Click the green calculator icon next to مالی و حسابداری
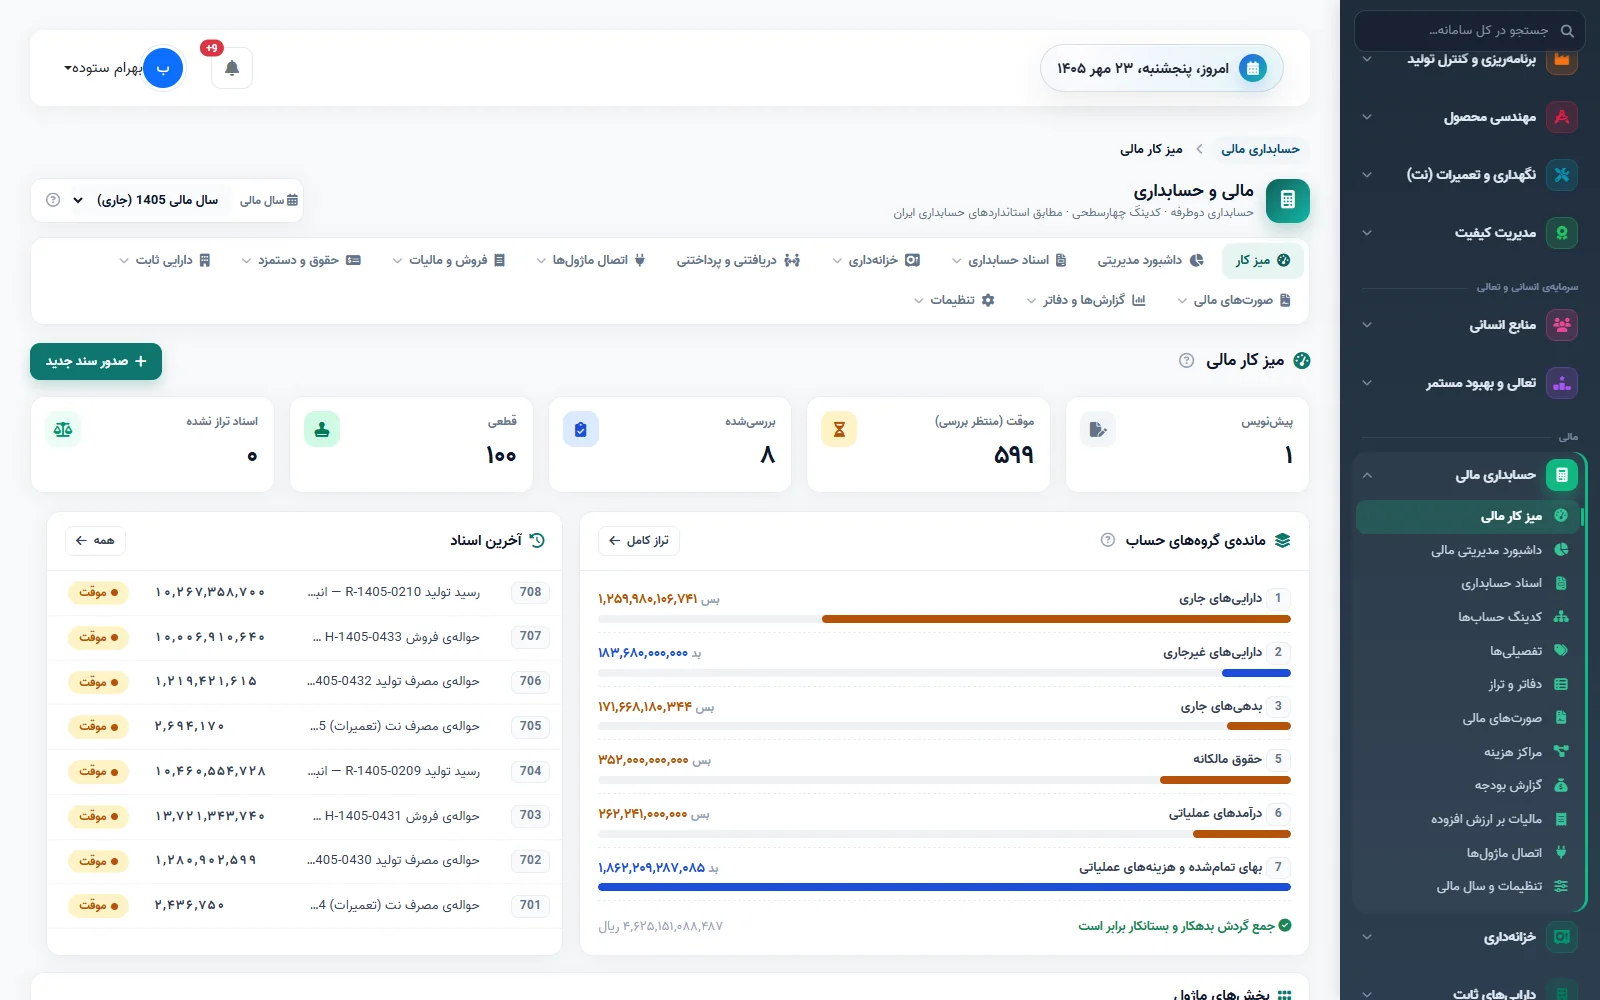This screenshot has height=1000, width=1600. [x=1287, y=200]
